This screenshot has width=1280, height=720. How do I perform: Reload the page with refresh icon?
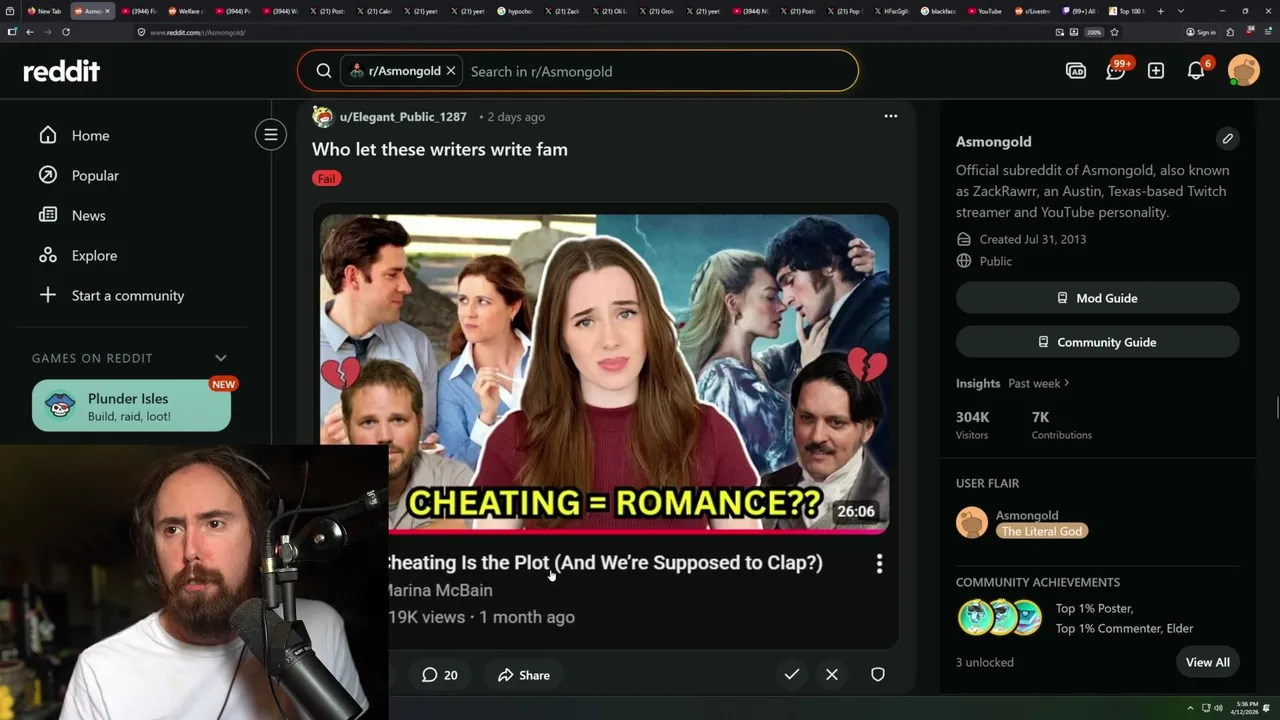coord(66,32)
